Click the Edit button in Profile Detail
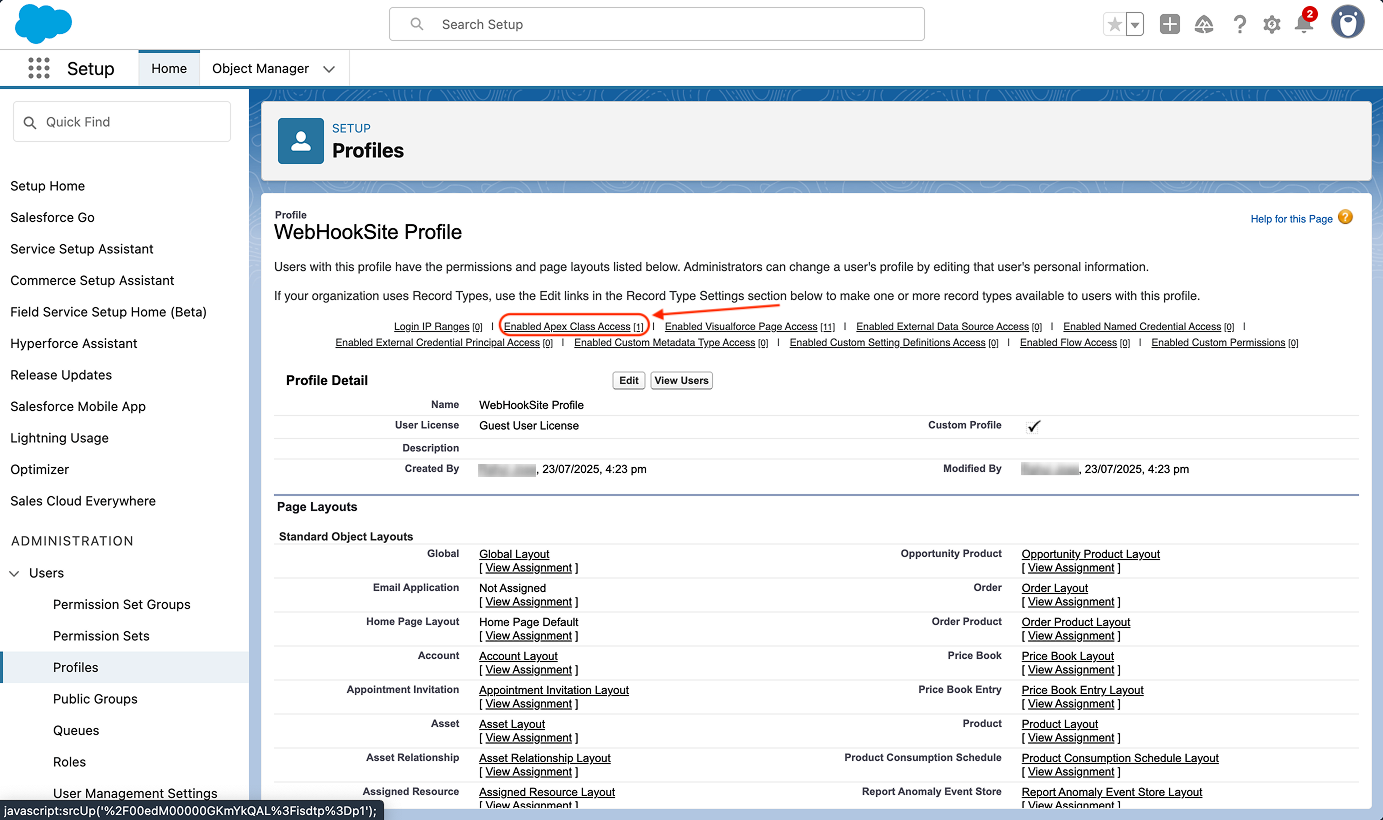The height and width of the screenshot is (820, 1383). pos(629,380)
